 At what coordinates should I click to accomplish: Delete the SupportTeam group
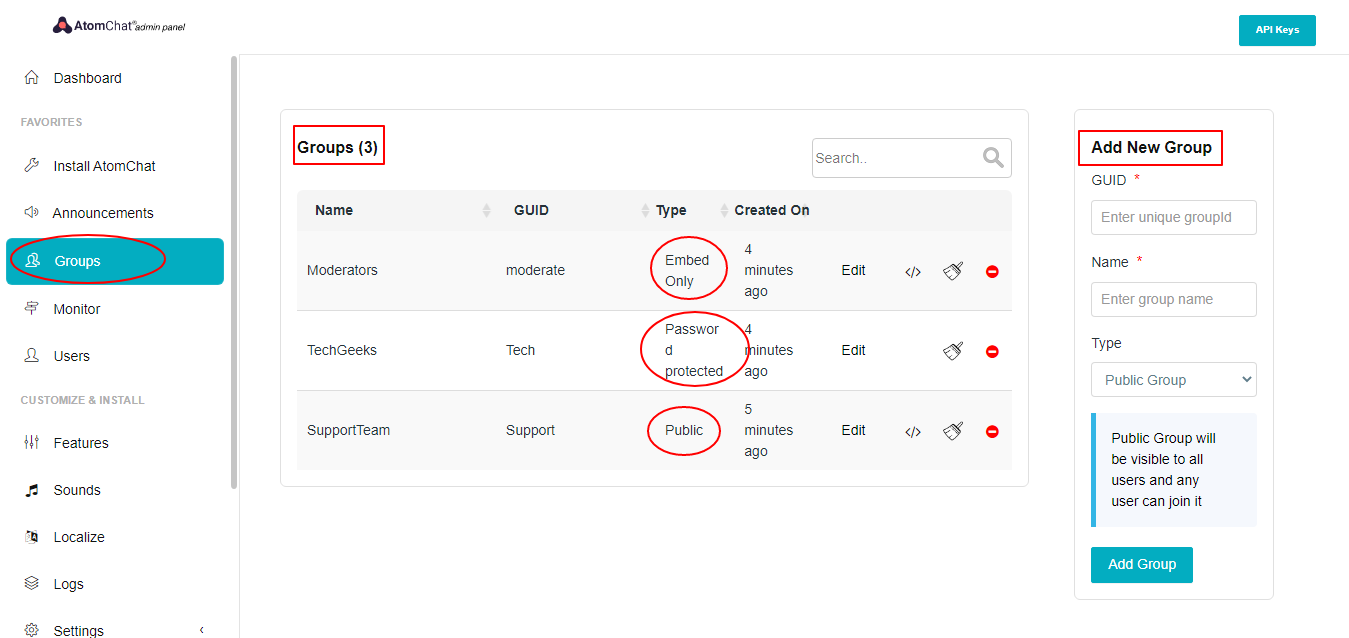pos(992,431)
